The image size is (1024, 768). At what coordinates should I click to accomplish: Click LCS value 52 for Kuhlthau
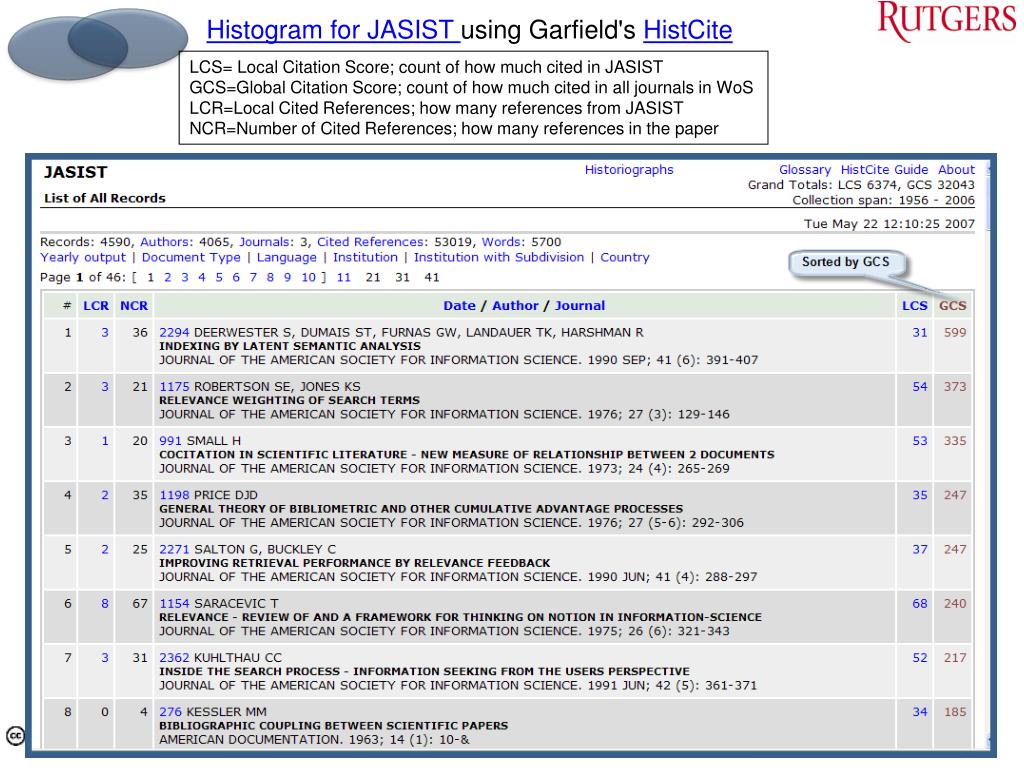[920, 658]
